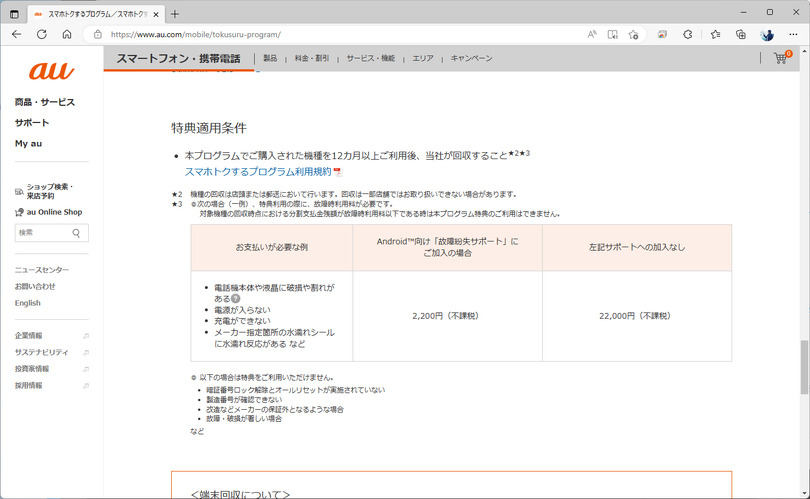Viewport: 810px width, 499px height.
Task: Open 商品・サービス in sidebar
Action: 45,102
